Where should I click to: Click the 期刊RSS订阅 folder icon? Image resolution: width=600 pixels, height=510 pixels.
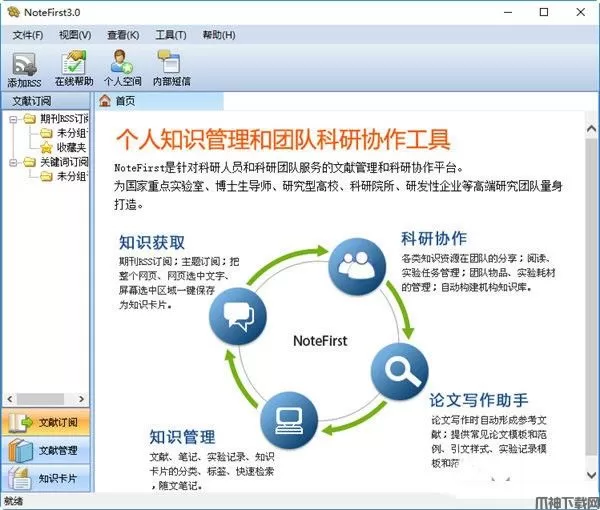click(x=29, y=119)
